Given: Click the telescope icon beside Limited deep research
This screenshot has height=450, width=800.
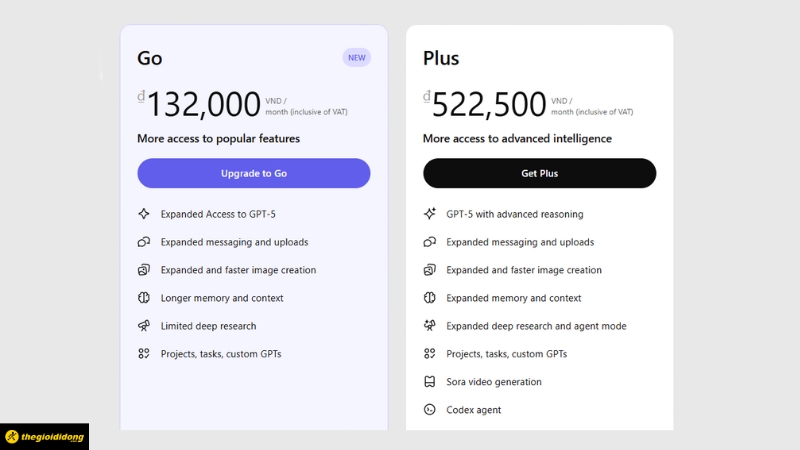Looking at the screenshot, I should pyautogui.click(x=143, y=326).
